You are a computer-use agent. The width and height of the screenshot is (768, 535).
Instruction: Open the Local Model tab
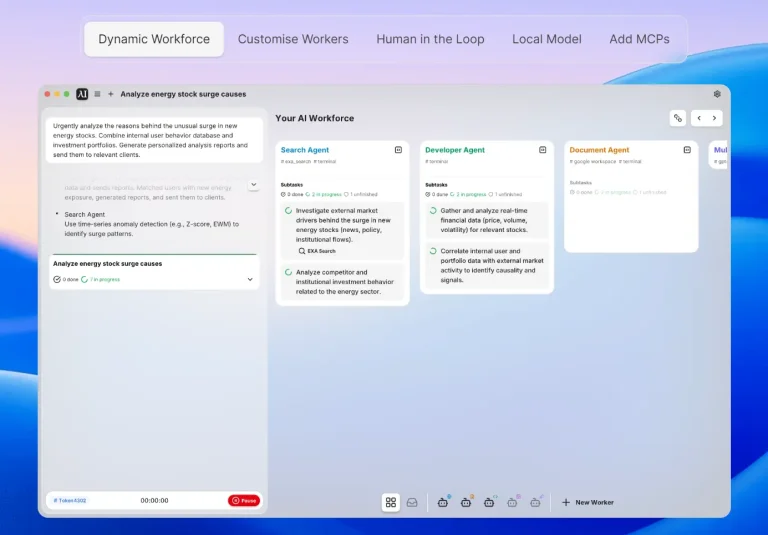click(547, 39)
